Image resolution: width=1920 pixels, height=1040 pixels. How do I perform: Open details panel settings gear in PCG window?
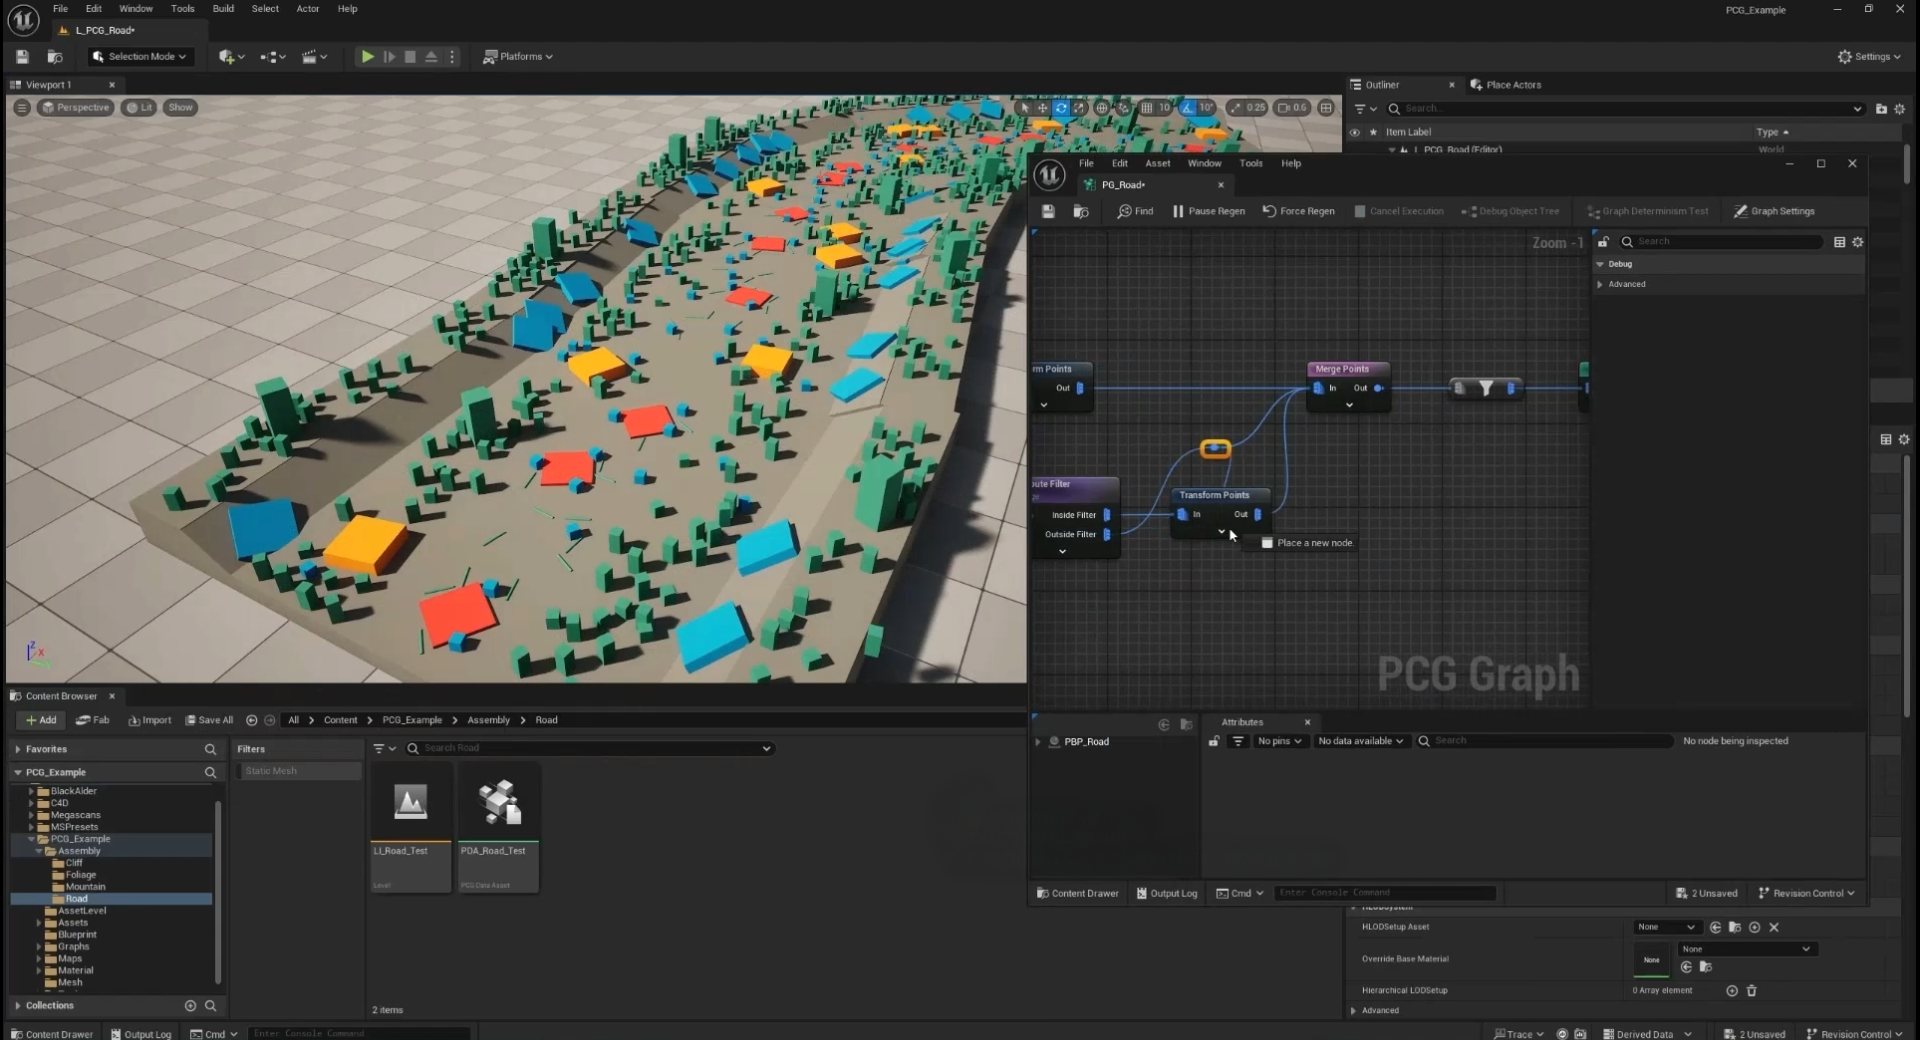pyautogui.click(x=1858, y=242)
